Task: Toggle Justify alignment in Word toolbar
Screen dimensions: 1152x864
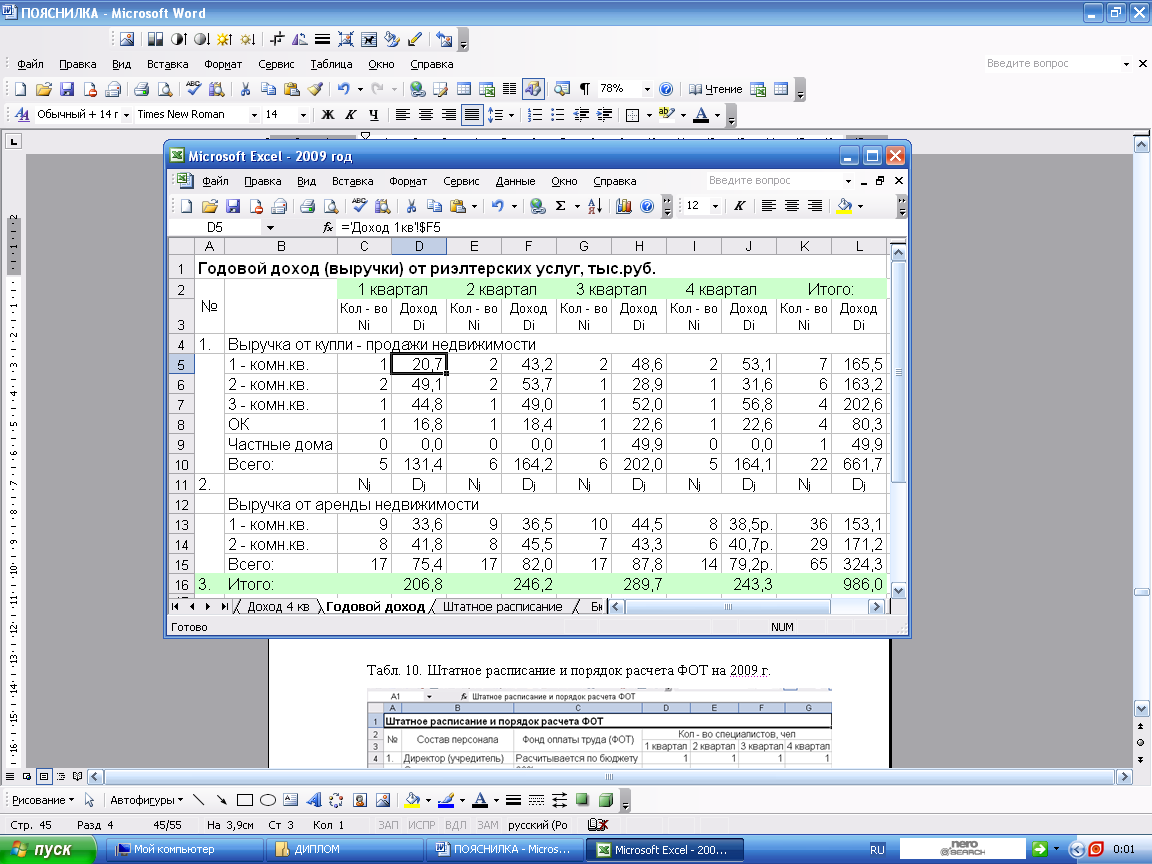Action: (471, 115)
